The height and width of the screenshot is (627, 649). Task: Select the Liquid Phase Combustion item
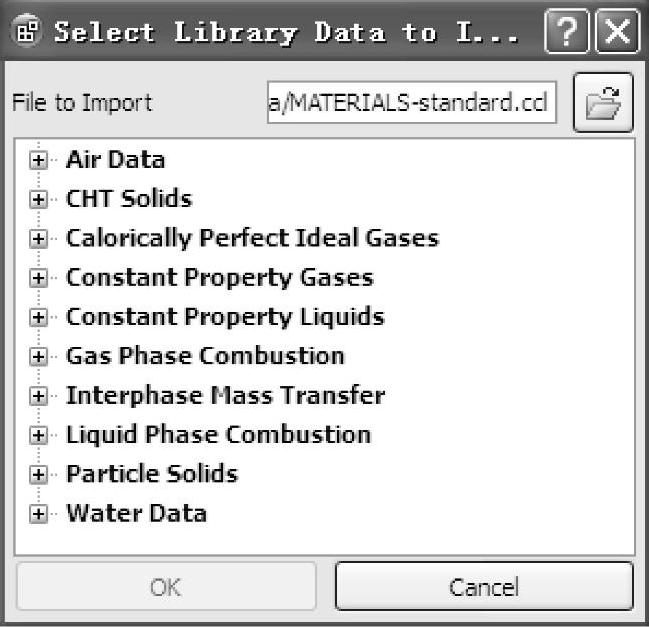[x=218, y=435]
